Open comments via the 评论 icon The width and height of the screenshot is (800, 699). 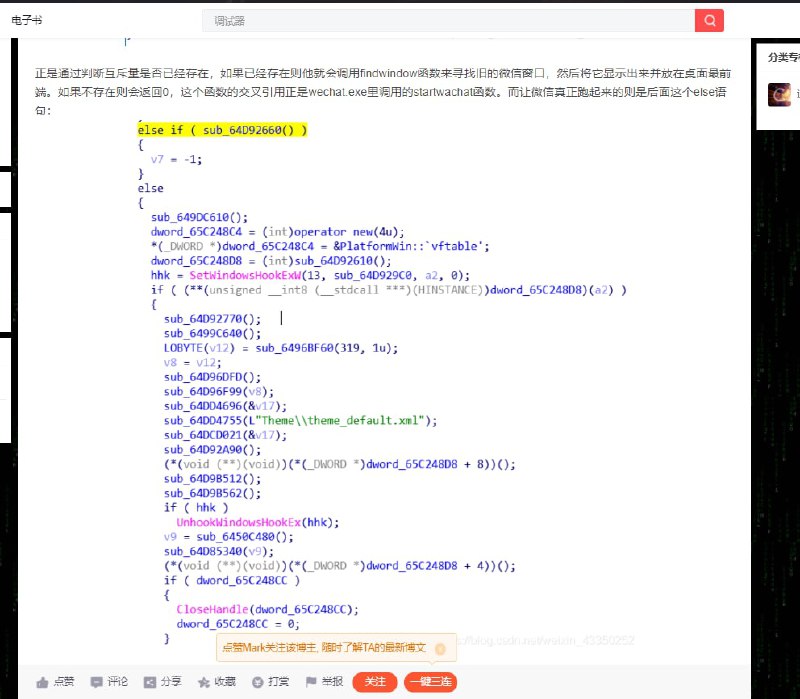click(109, 682)
